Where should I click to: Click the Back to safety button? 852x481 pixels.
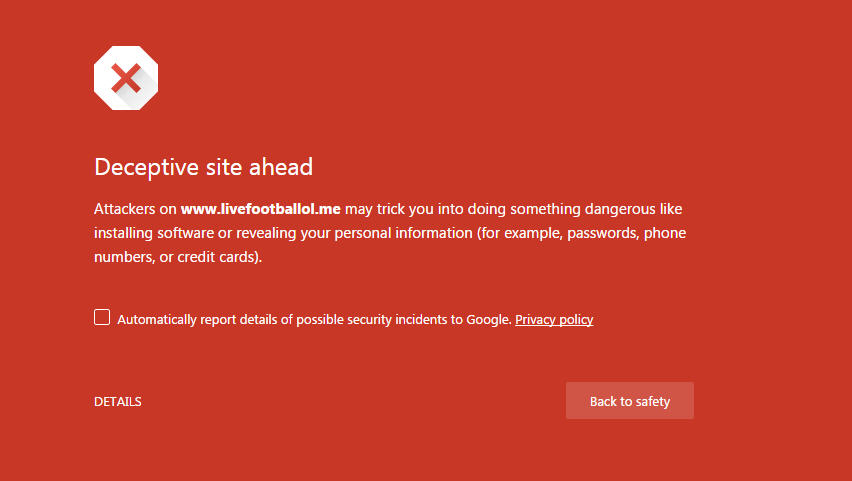(630, 401)
